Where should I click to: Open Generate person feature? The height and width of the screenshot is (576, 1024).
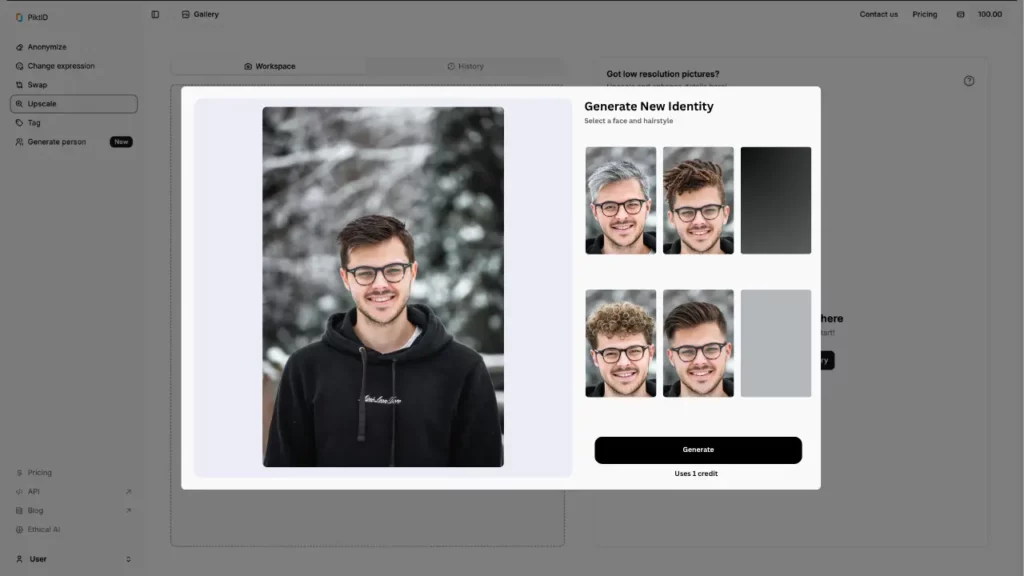click(57, 142)
